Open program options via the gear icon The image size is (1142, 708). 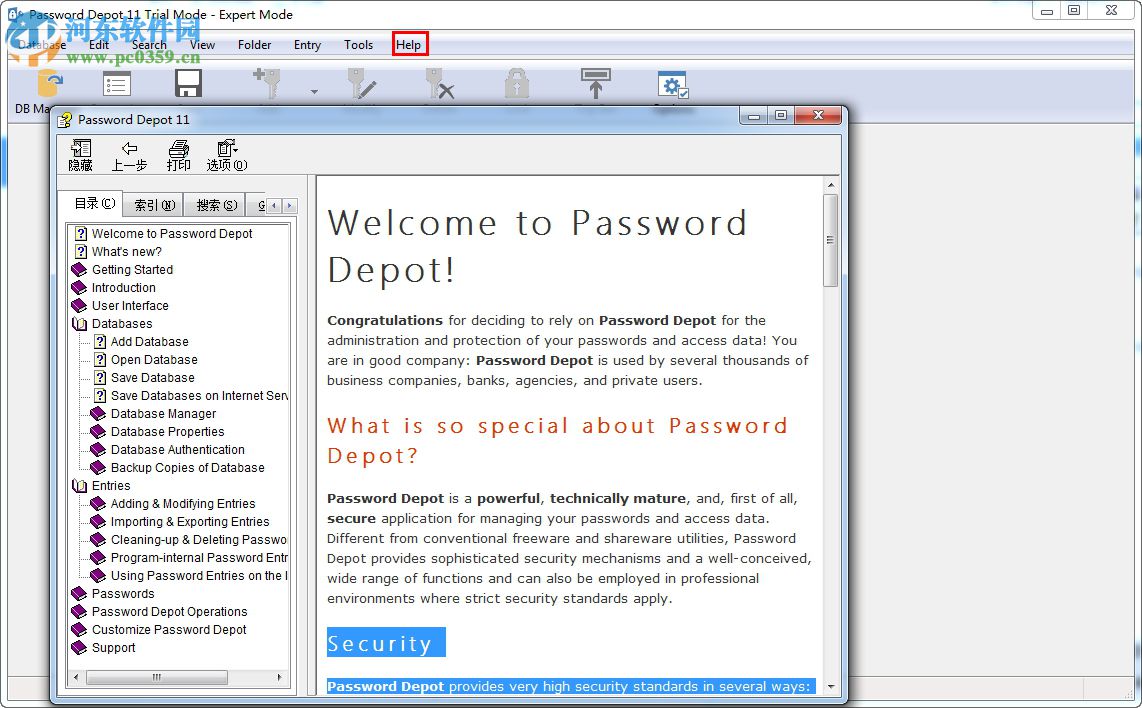pos(672,85)
